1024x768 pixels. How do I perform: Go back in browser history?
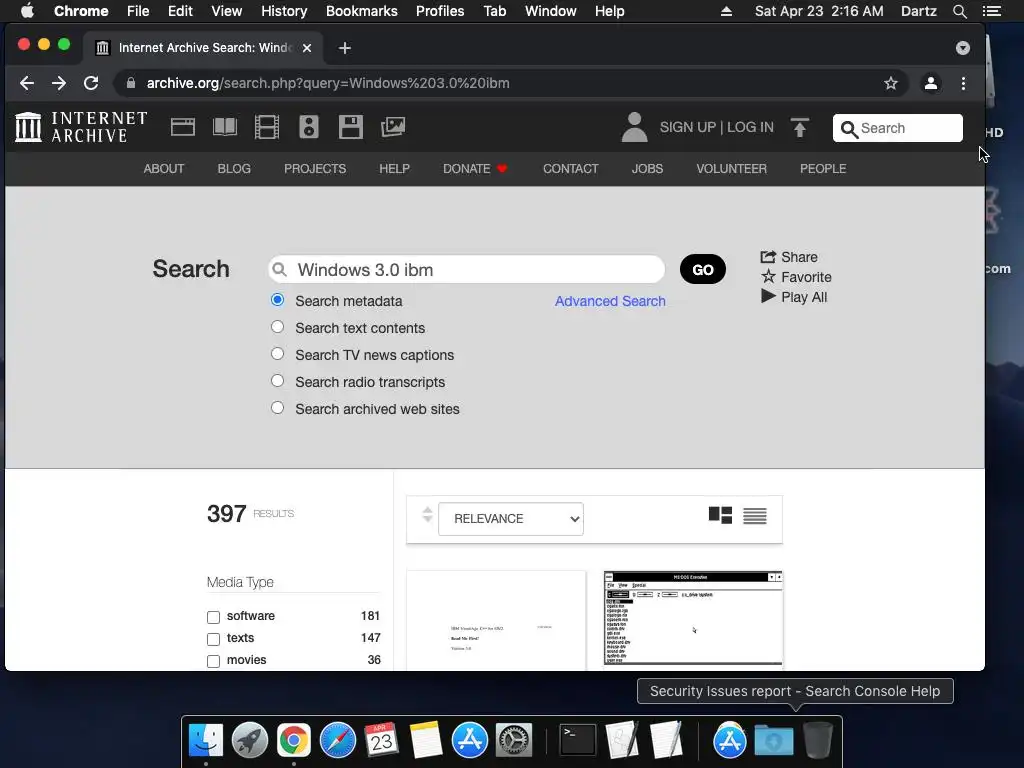coord(27,83)
